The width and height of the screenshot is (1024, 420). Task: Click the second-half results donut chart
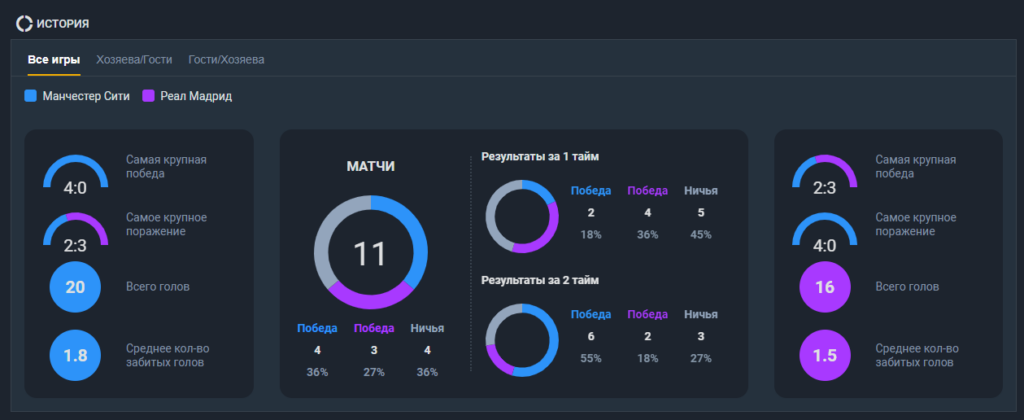coord(522,340)
